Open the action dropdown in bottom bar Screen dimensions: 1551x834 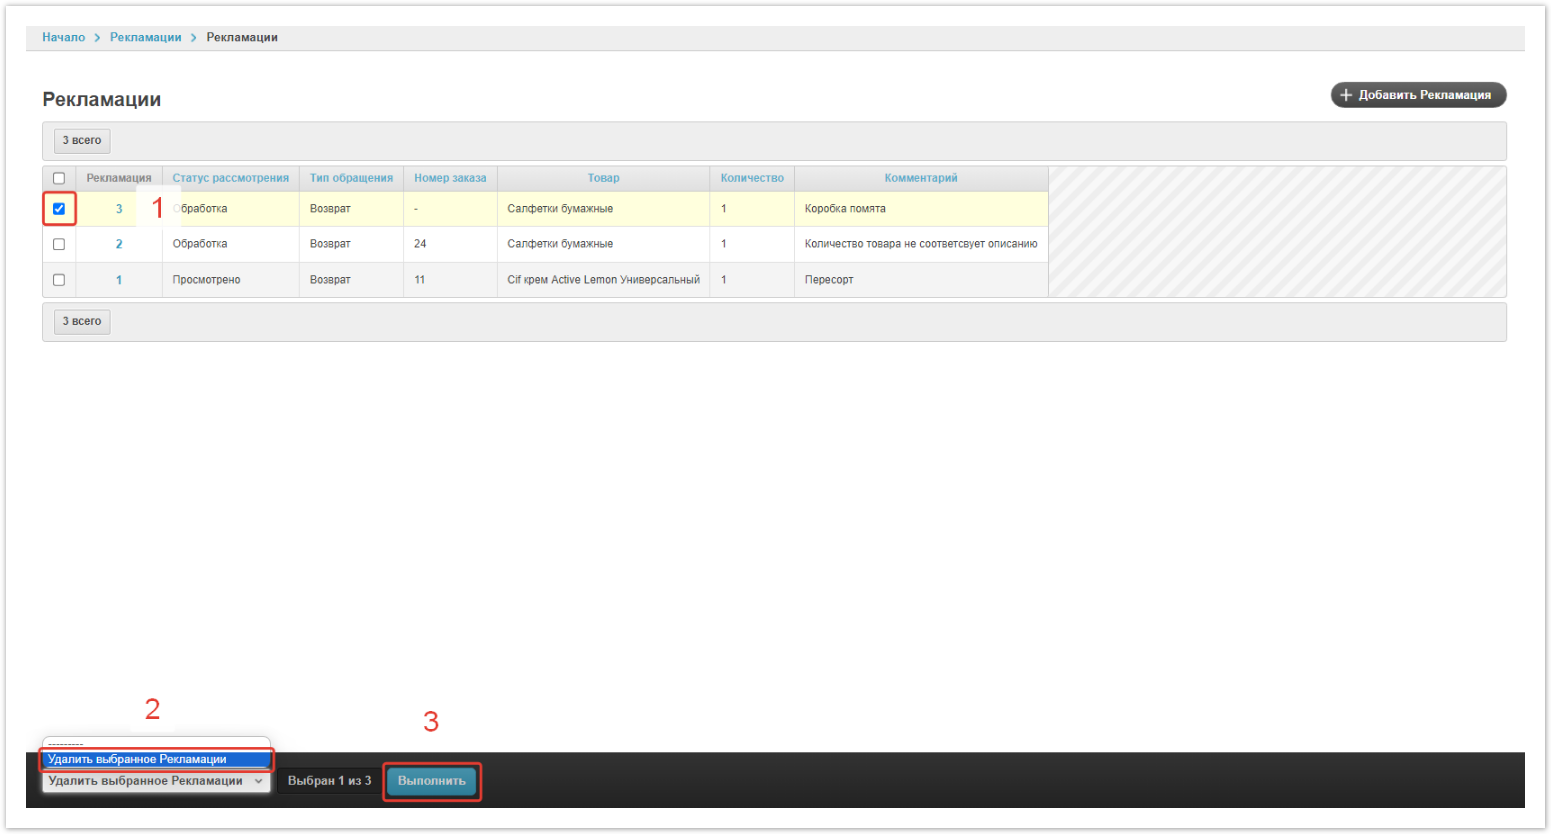pyautogui.click(x=155, y=781)
